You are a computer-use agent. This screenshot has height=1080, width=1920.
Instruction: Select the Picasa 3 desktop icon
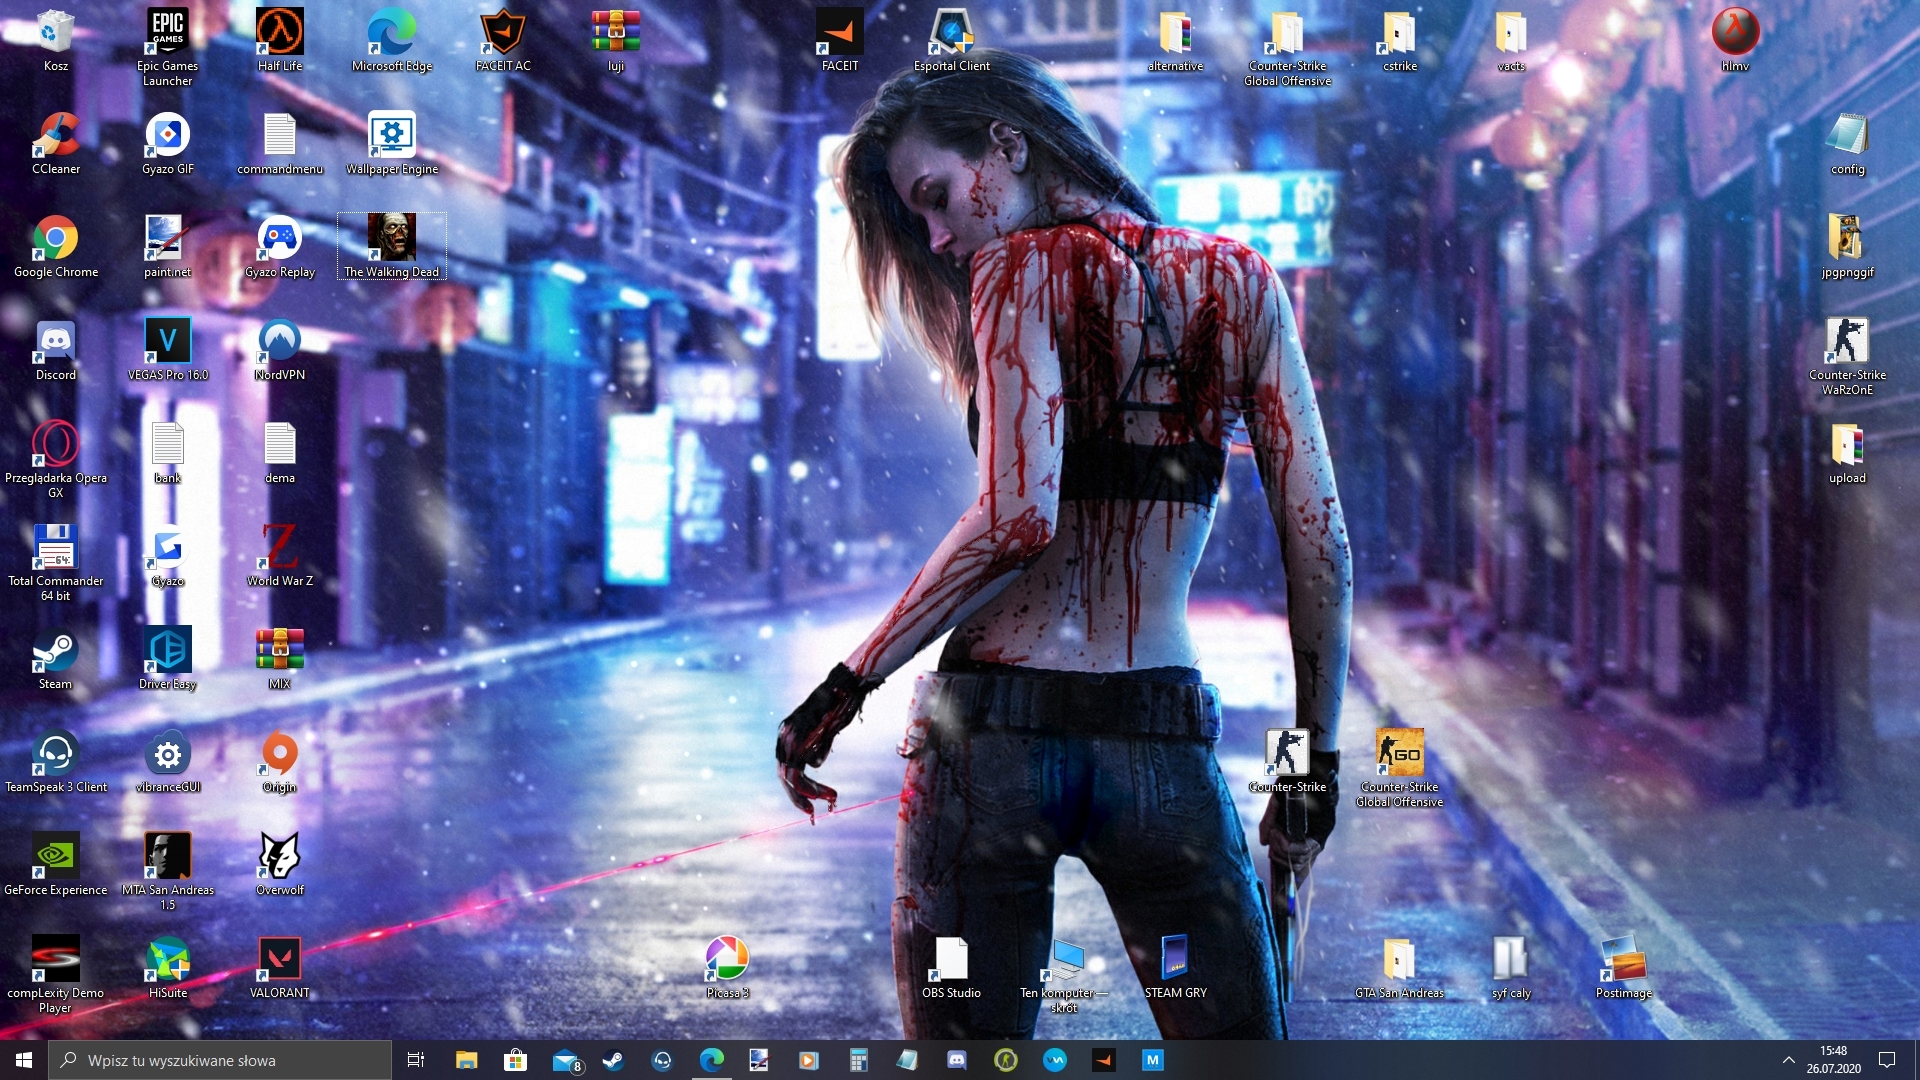(727, 968)
